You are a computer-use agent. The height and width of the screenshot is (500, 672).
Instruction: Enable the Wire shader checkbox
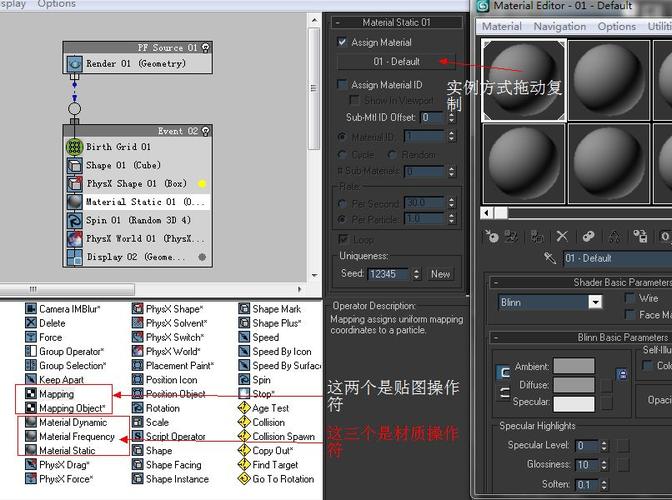(x=629, y=299)
